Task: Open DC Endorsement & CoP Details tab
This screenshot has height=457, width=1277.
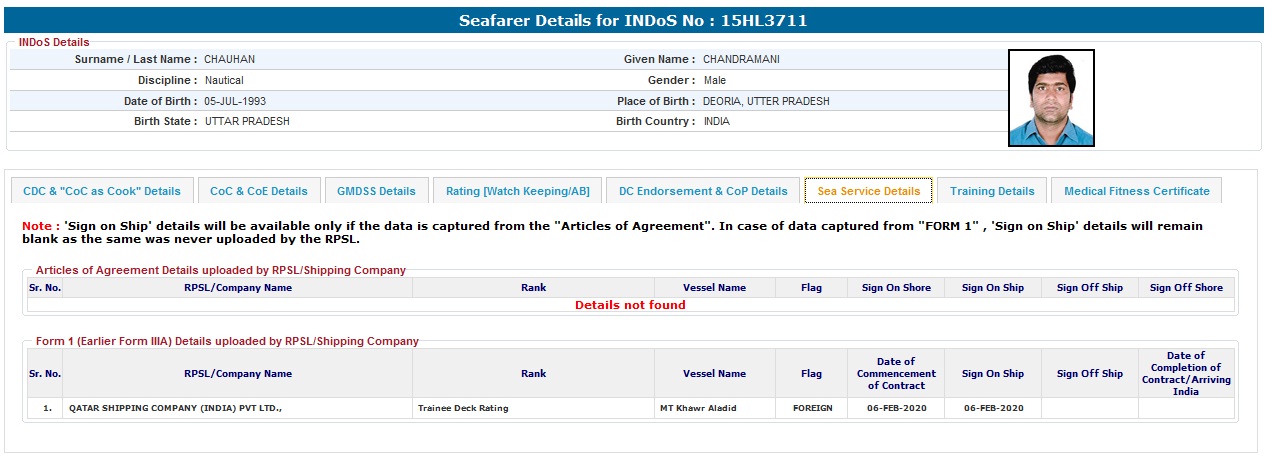Action: point(703,191)
